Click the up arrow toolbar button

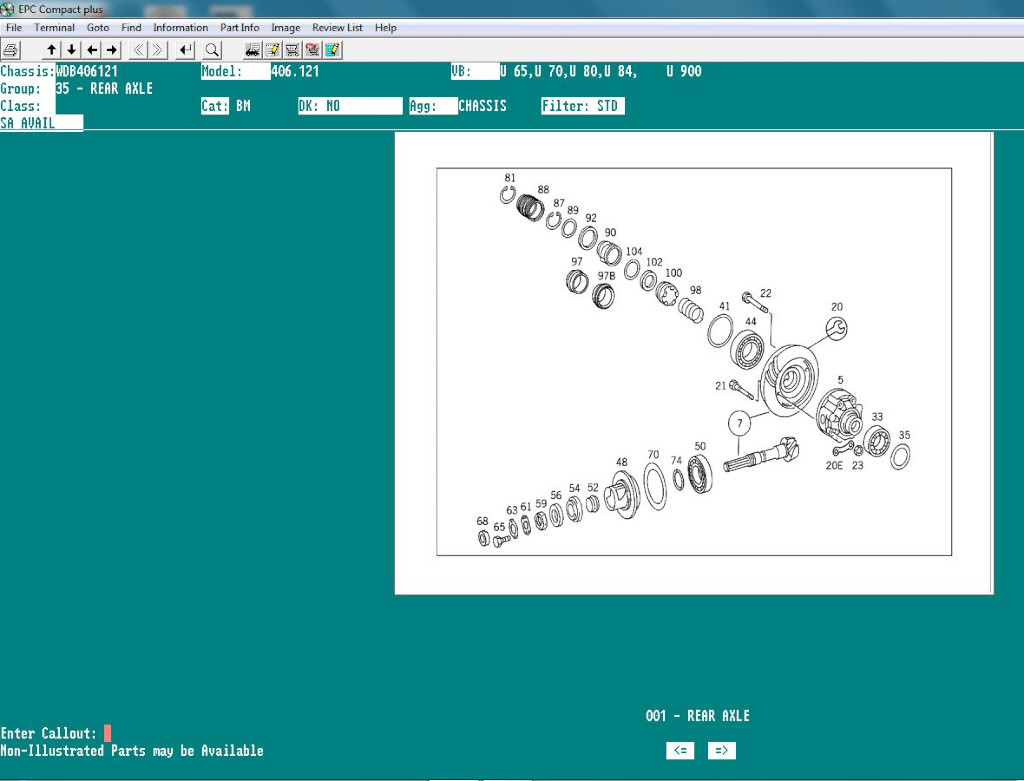51,50
